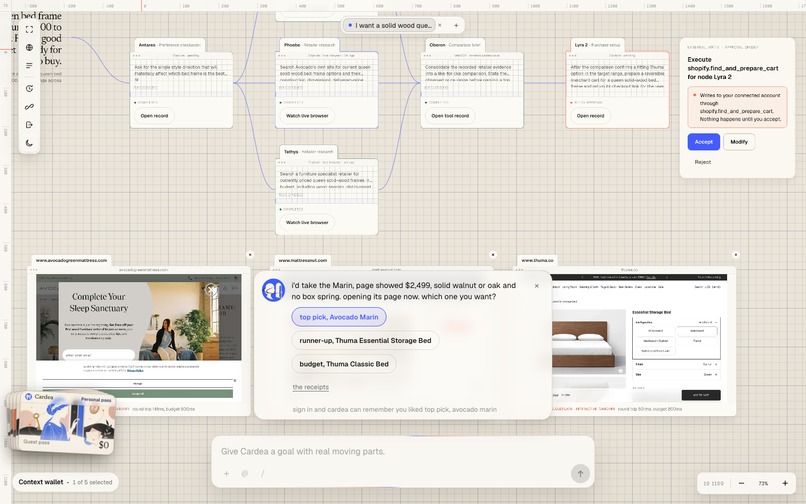Send the goal with the up-arrow button
Screen dimensions: 806x504
tap(580, 474)
